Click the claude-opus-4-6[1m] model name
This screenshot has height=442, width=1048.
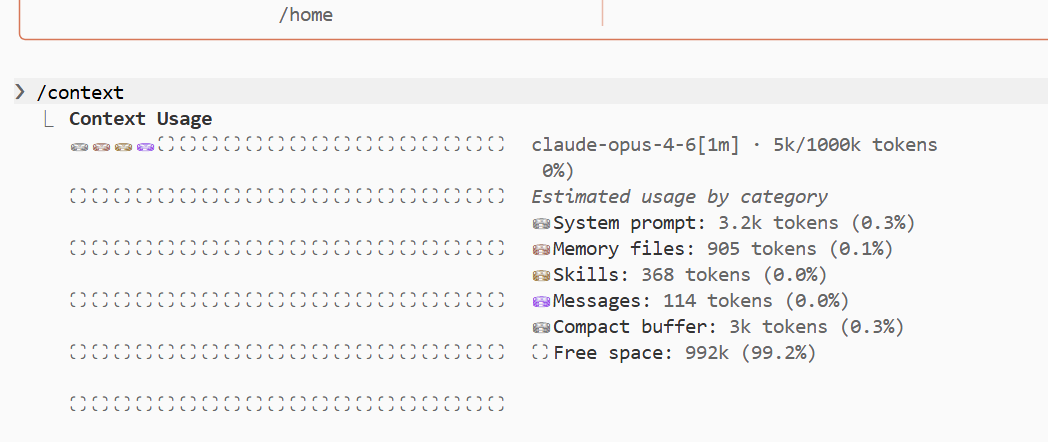click(x=636, y=145)
